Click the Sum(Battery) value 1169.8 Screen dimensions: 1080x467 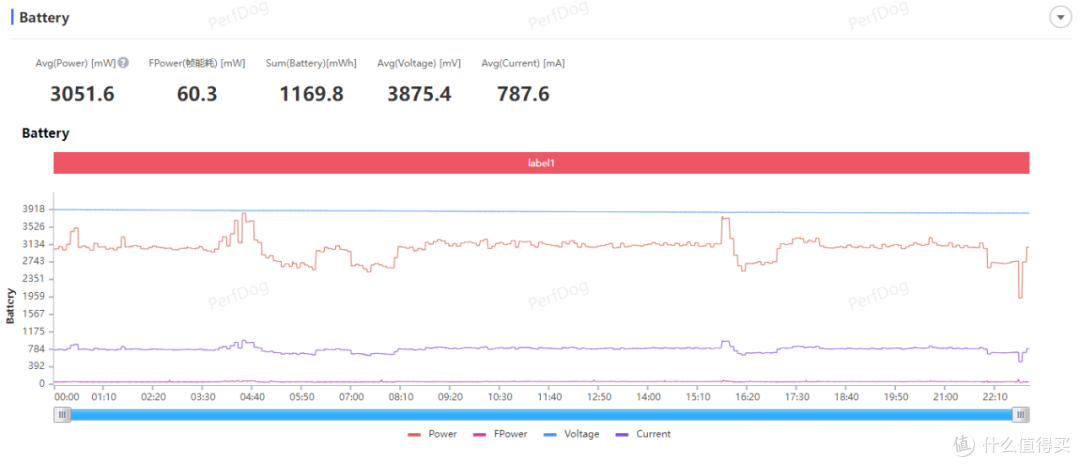[311, 94]
